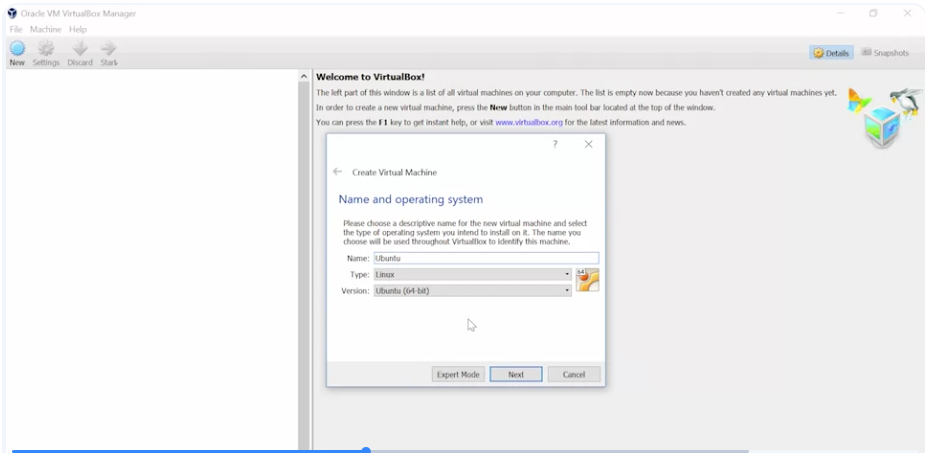Click the Ubuntu 64-bit OS logo icon

tap(587, 280)
